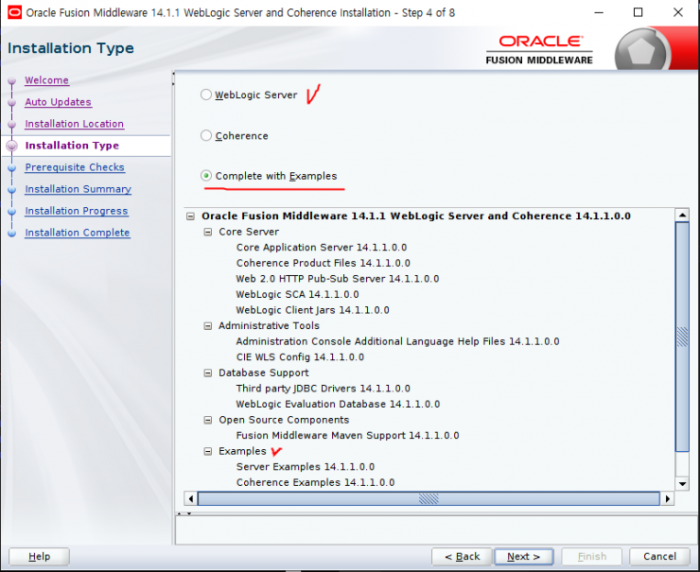Image resolution: width=700 pixels, height=572 pixels.
Task: Select WebLogic SCA 14.1.1.0.0 row
Action: coord(297,294)
